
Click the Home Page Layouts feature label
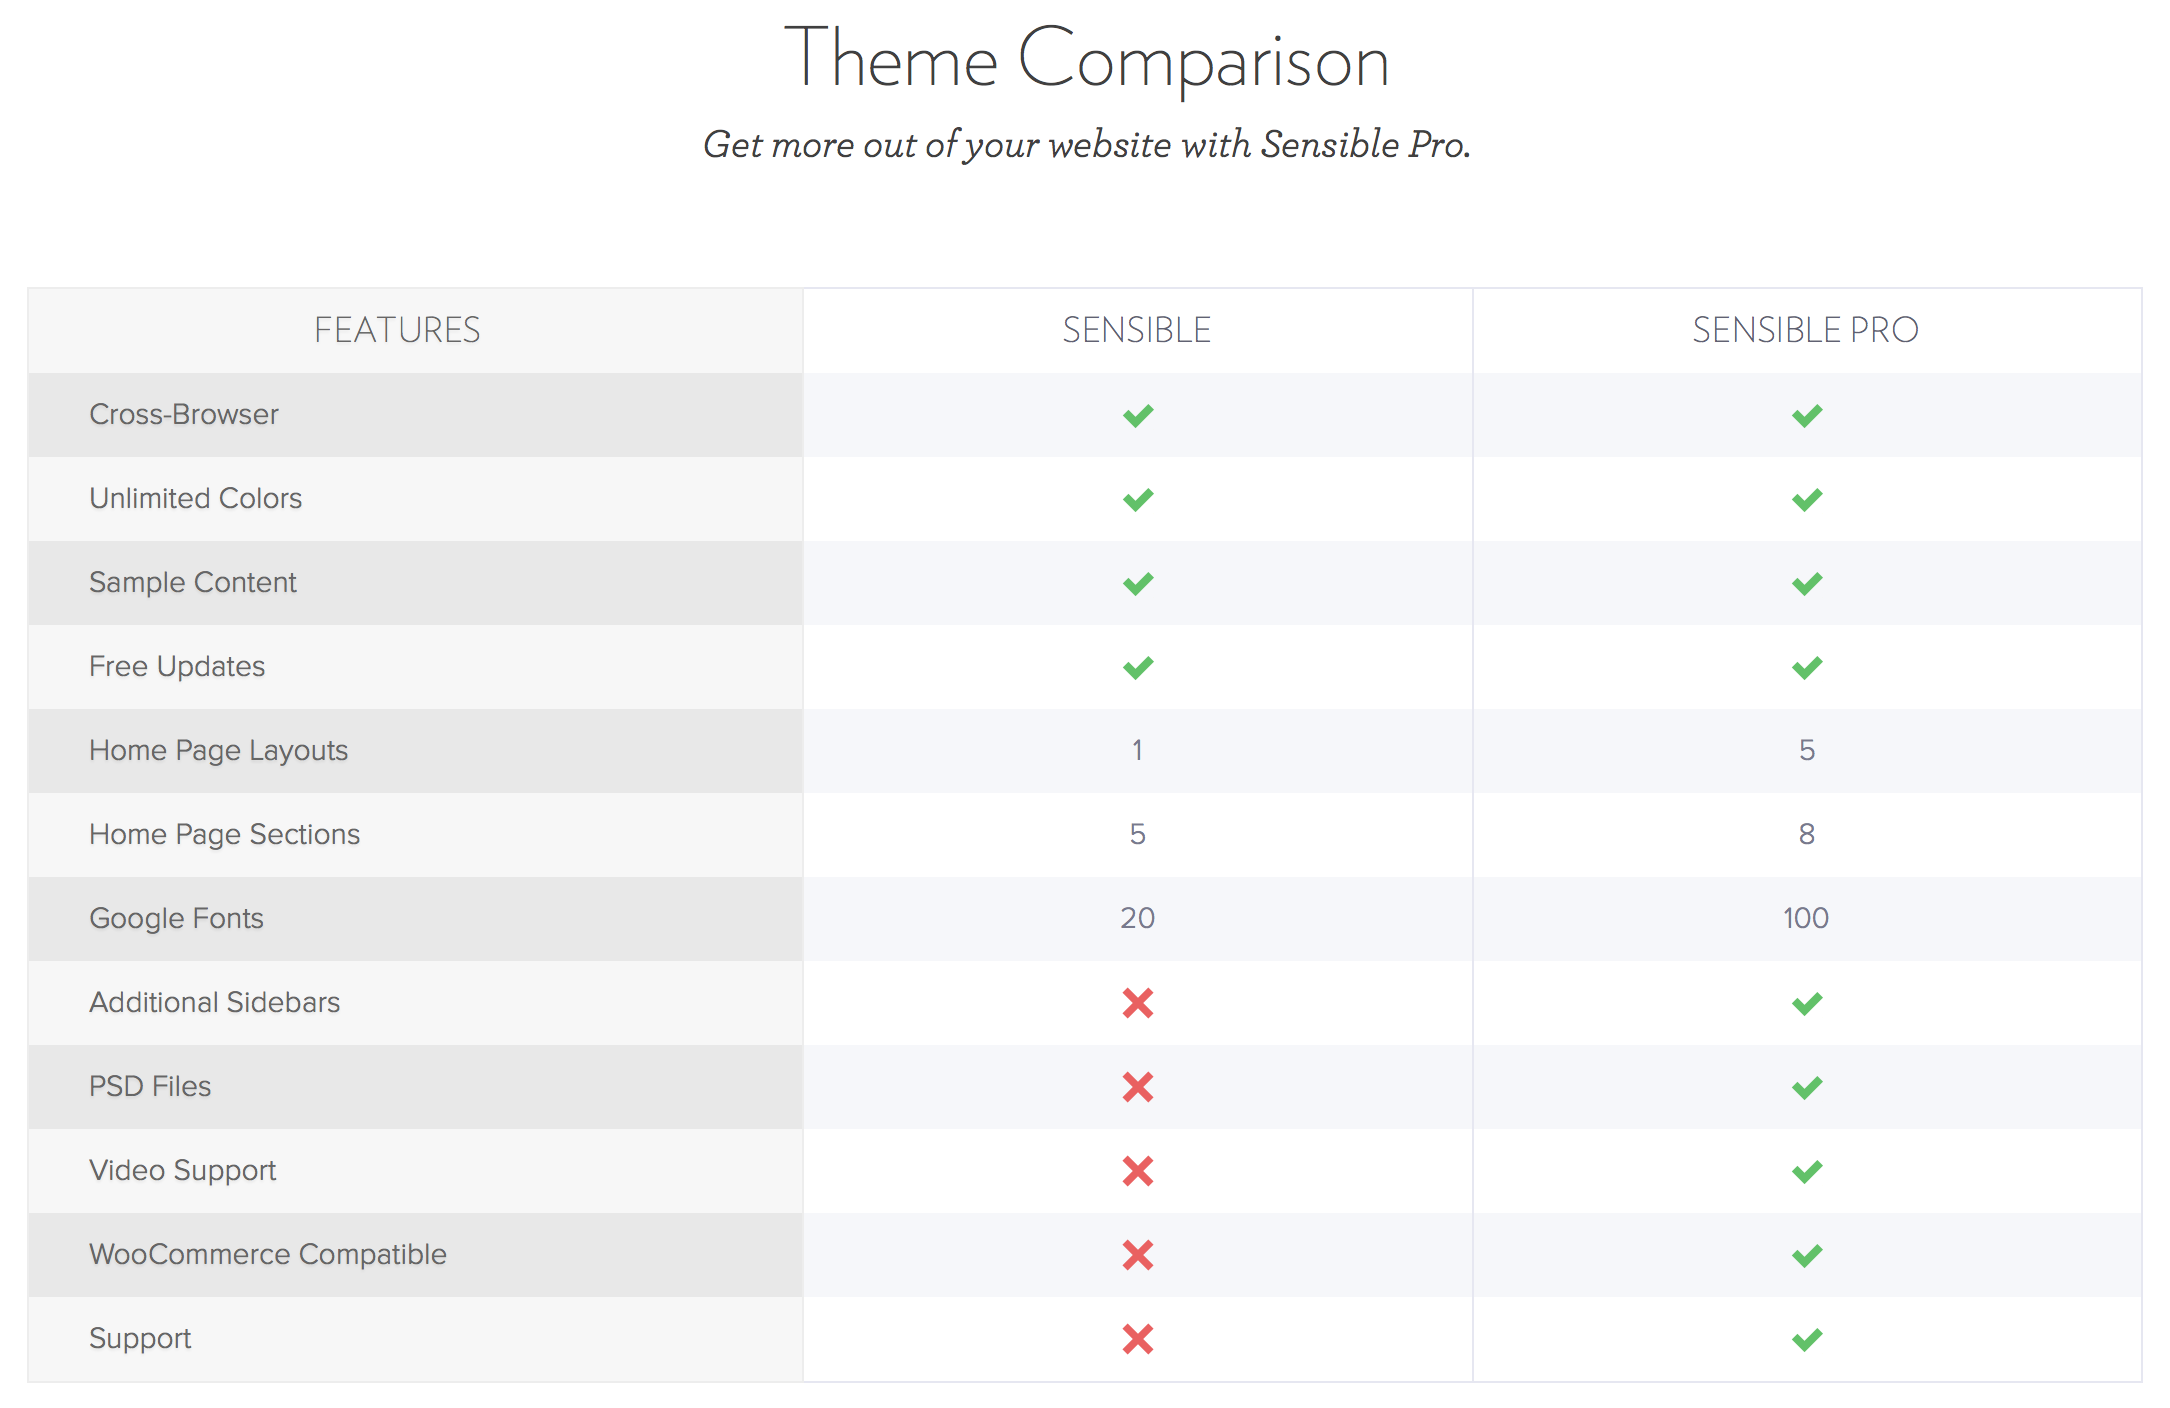pos(218,751)
